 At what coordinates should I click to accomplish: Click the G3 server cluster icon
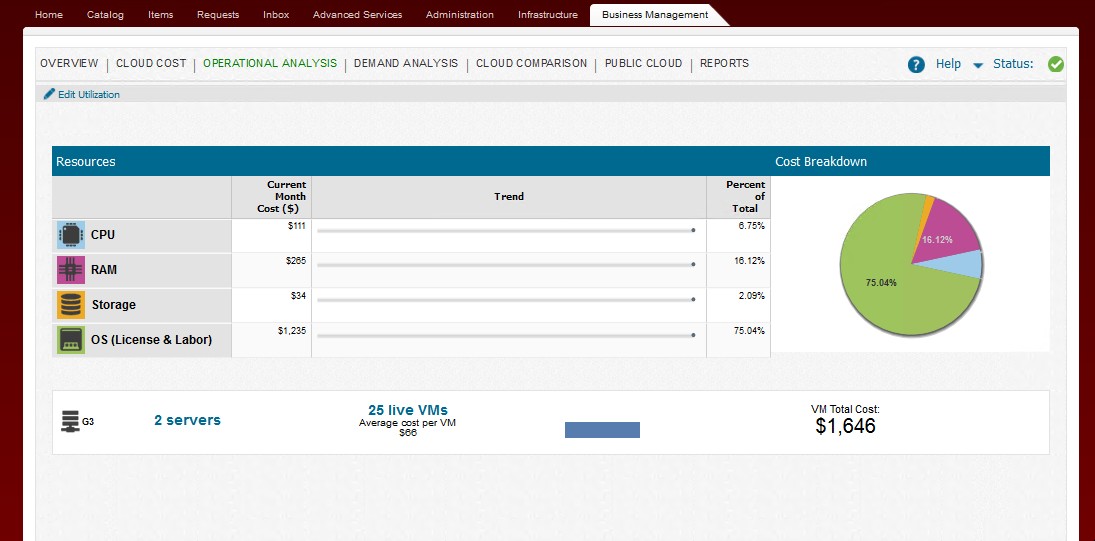pyautogui.click(x=70, y=421)
